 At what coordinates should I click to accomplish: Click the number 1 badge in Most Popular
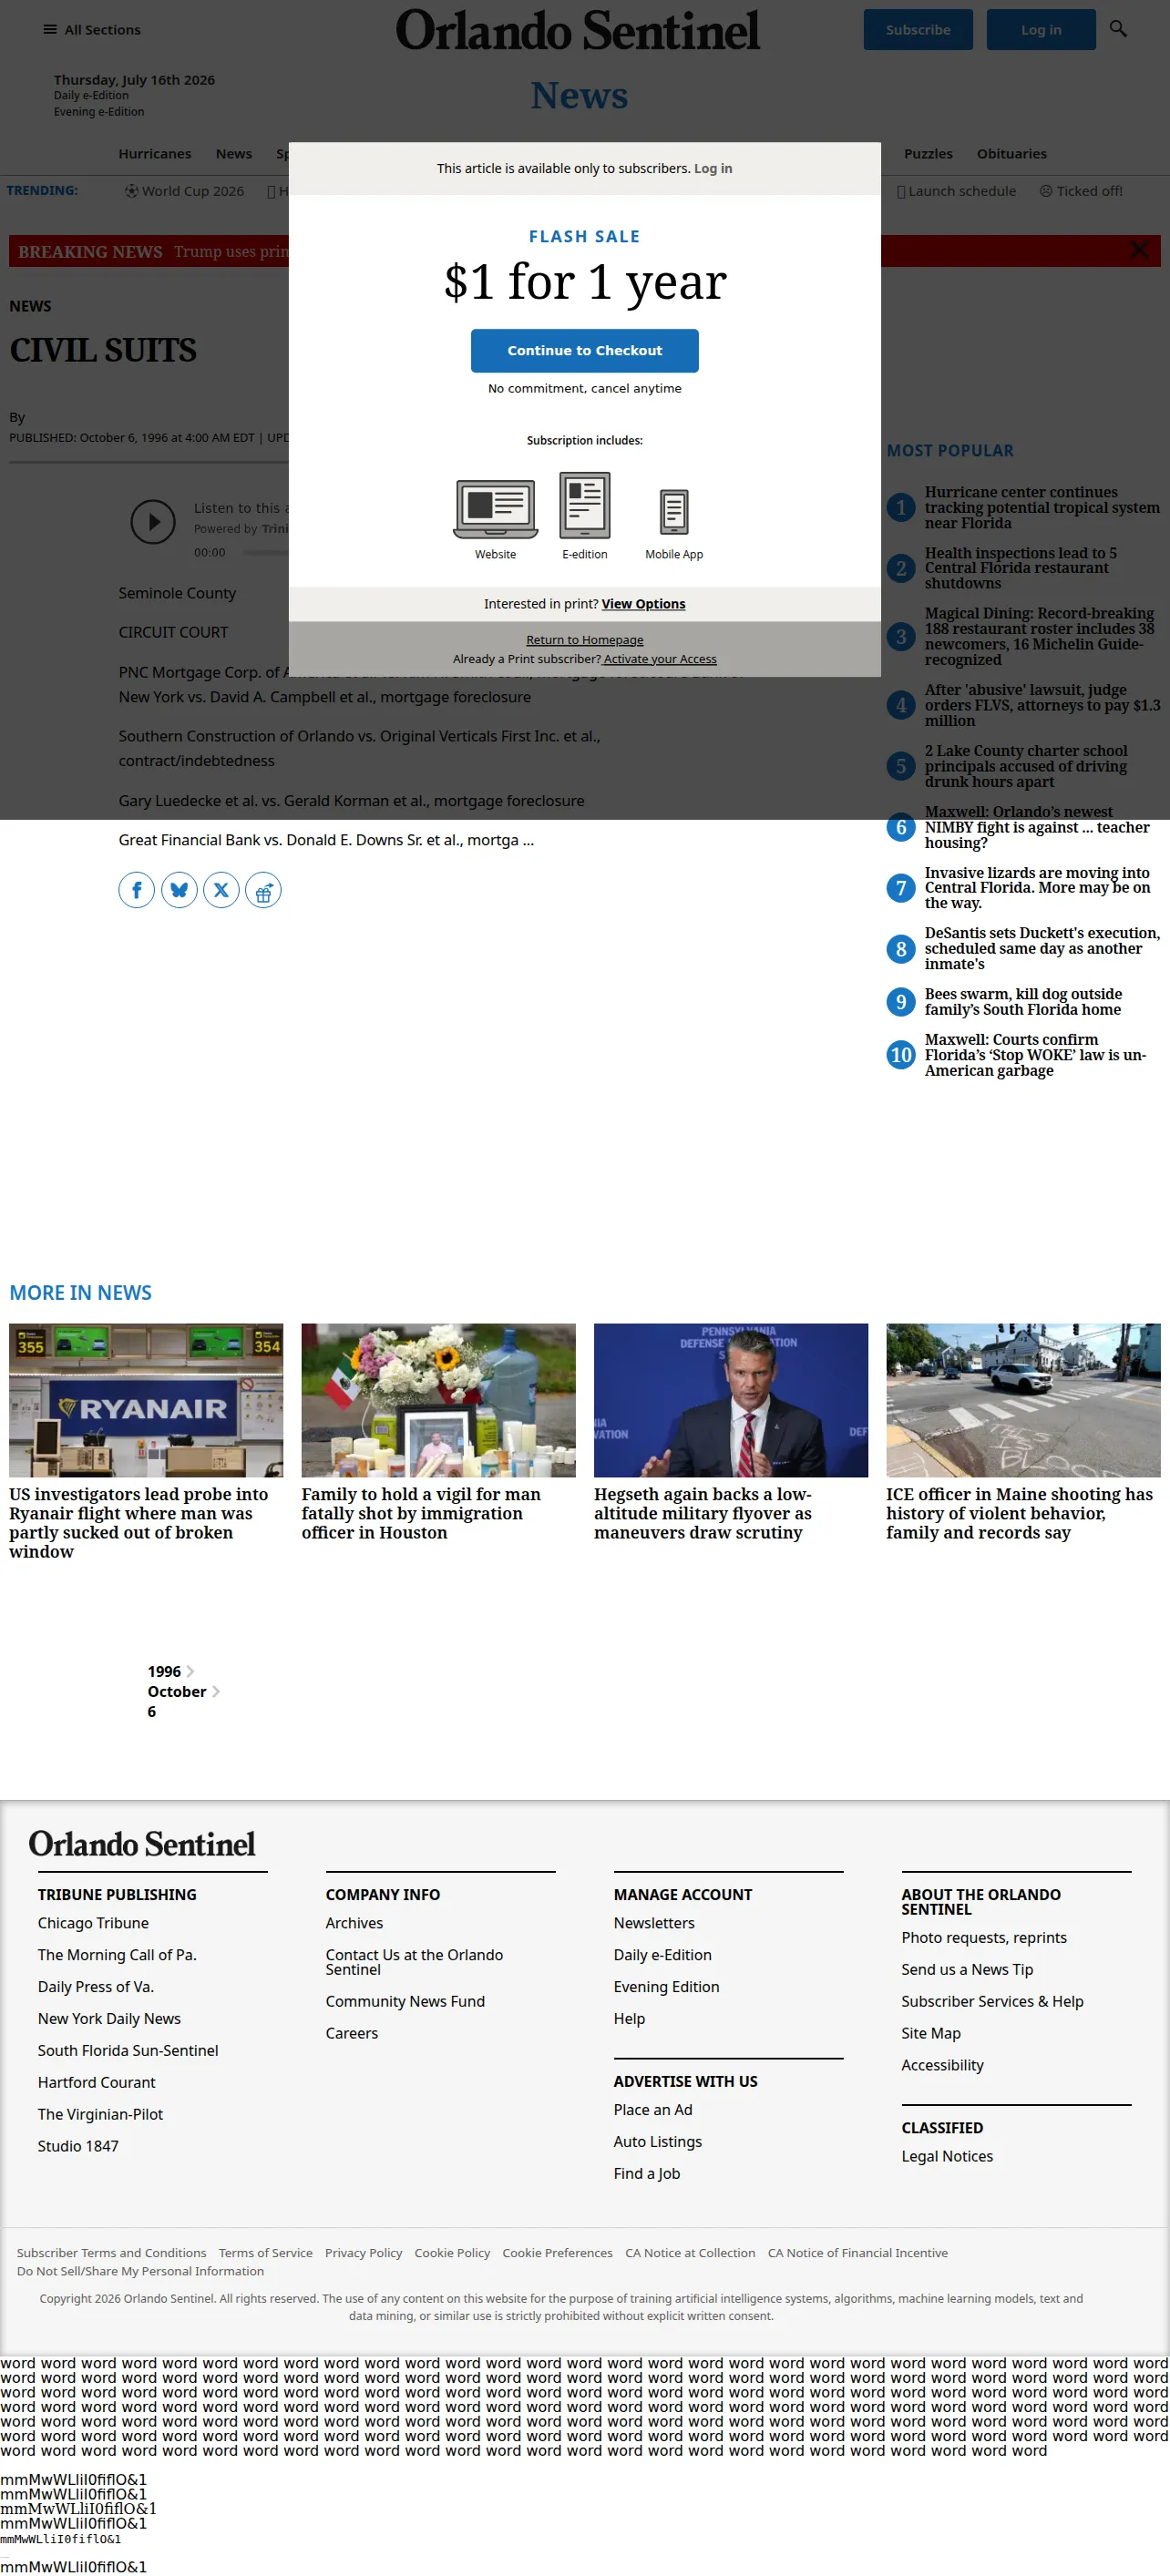tap(901, 508)
